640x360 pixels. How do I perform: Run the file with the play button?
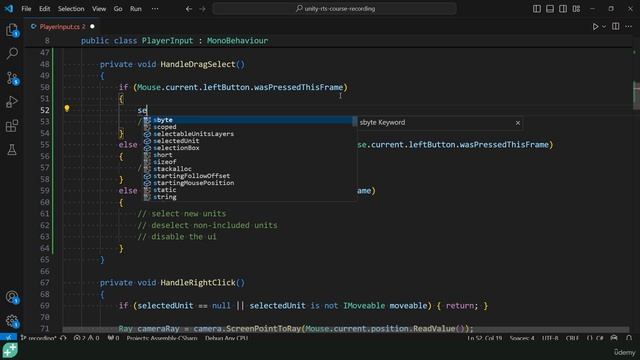596,27
